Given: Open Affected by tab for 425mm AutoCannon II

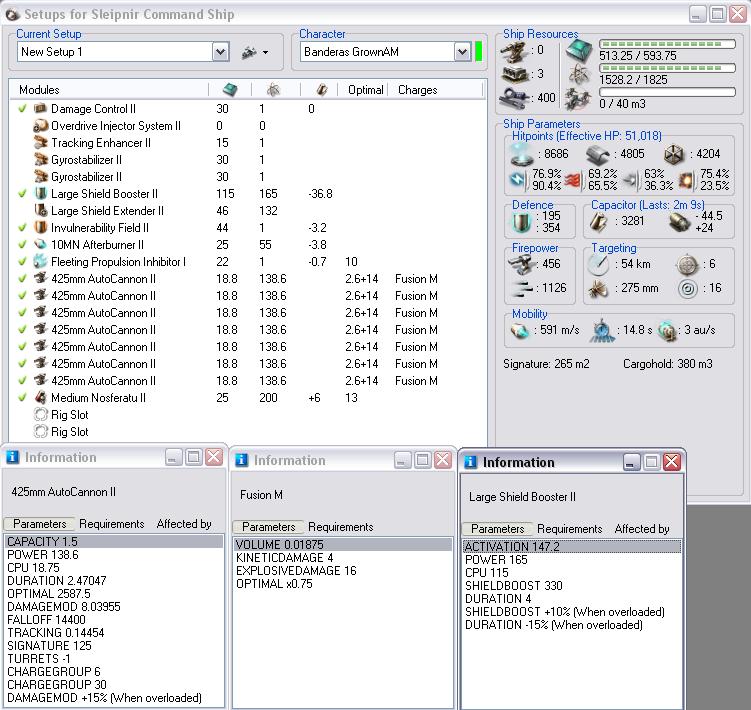Looking at the screenshot, I should pos(184,523).
